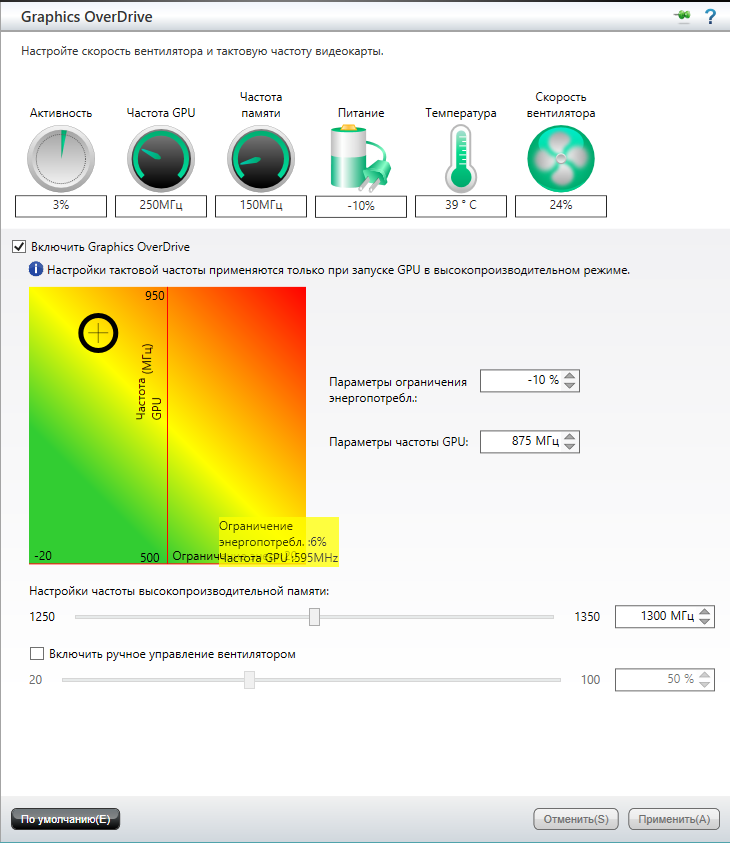This screenshot has width=730, height=843.
Task: Click the 875 МГц GPU frequency field
Action: (x=529, y=441)
